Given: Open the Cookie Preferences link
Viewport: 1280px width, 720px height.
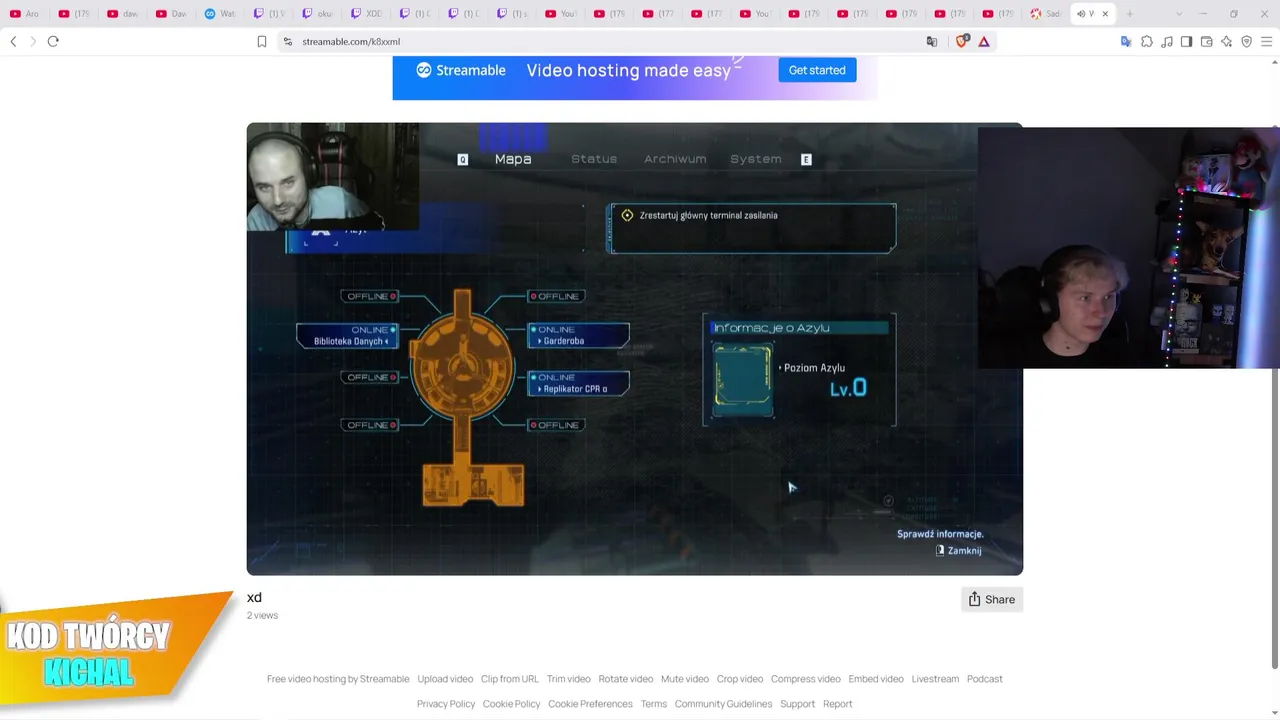Looking at the screenshot, I should pos(590,704).
